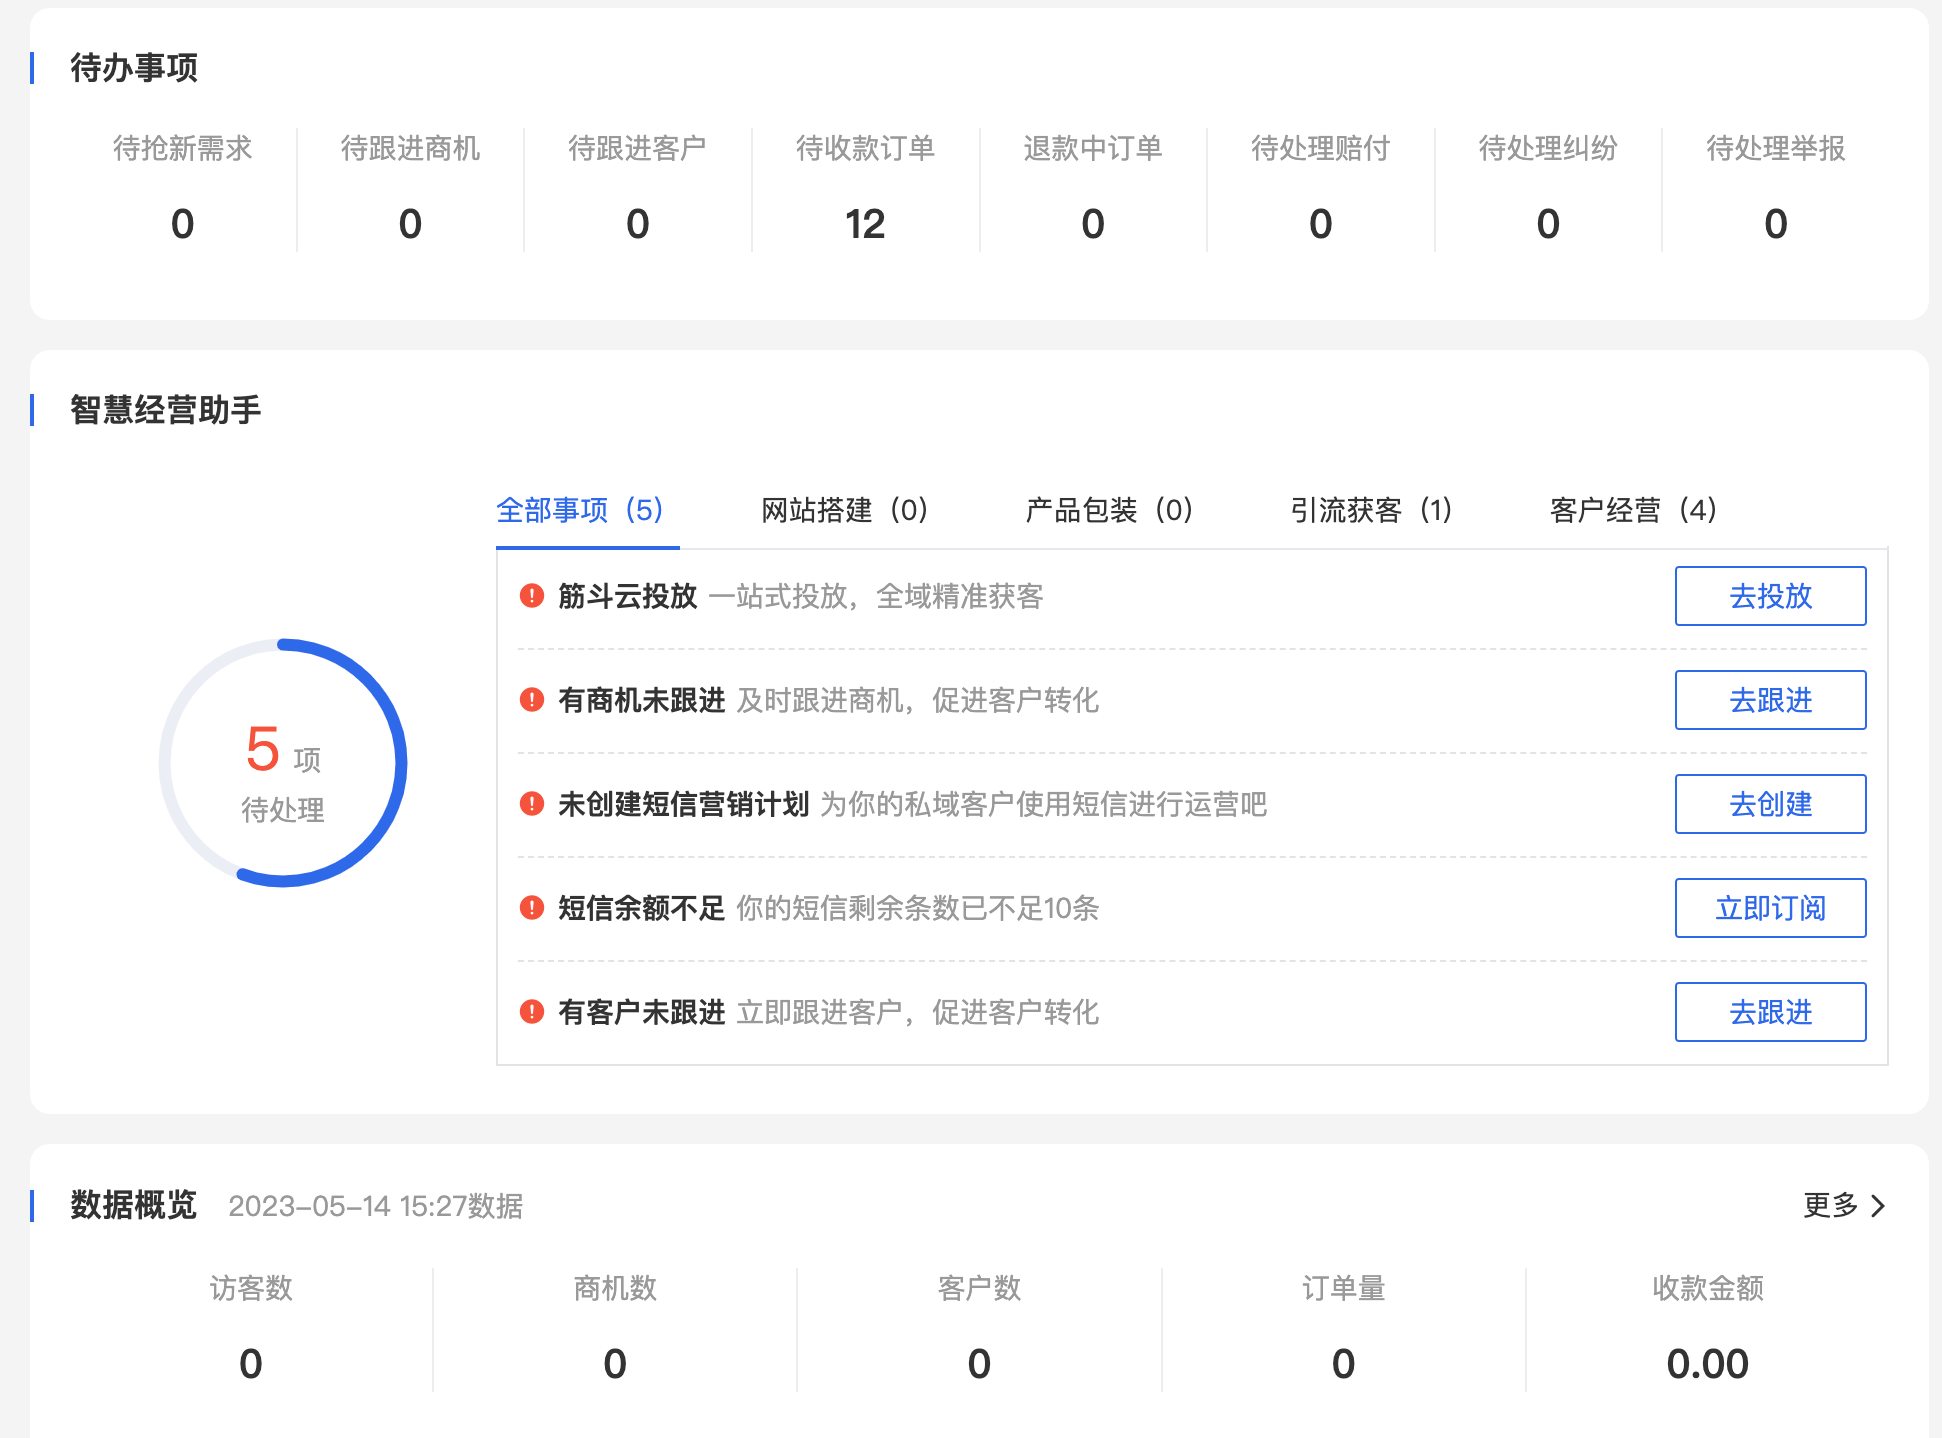Screen dimensions: 1942x1438
Task: Open the 待抢新需求 count
Action: click(x=182, y=224)
